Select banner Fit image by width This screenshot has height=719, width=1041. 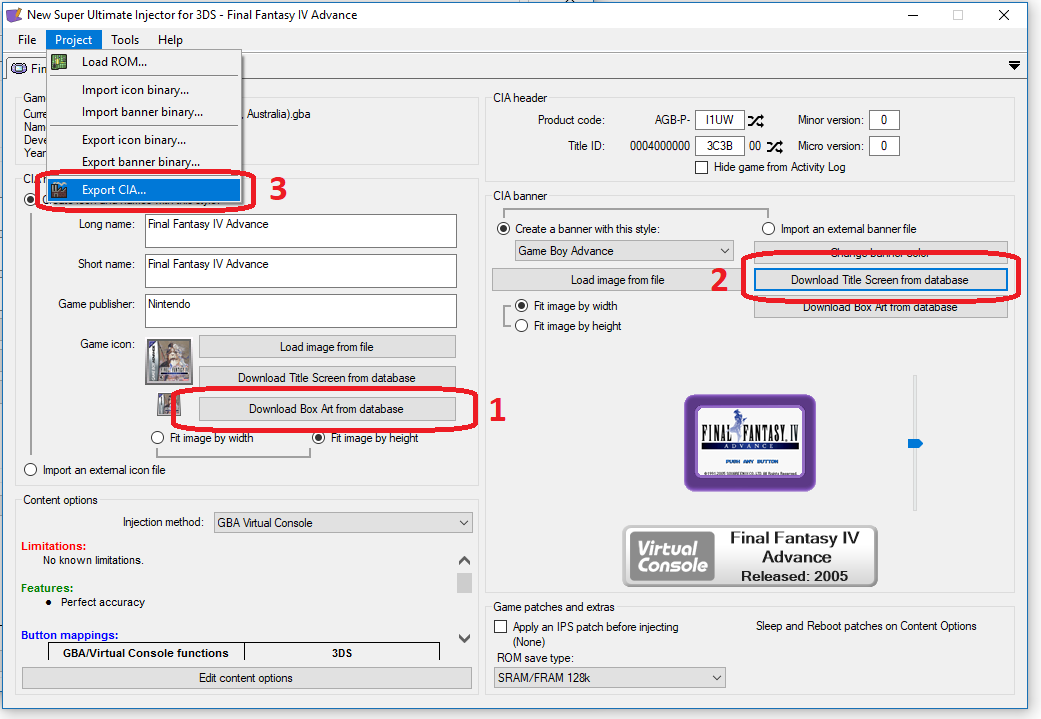click(522, 306)
